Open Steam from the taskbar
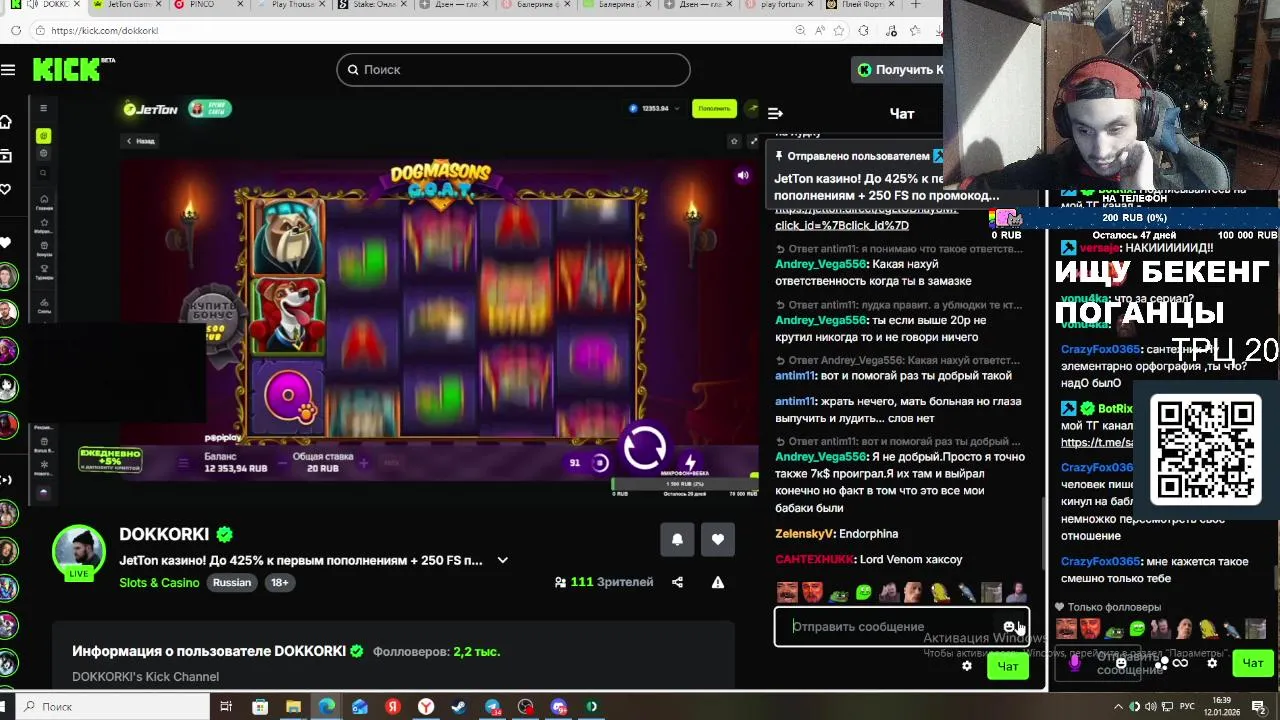The height and width of the screenshot is (720, 1280). (x=459, y=707)
